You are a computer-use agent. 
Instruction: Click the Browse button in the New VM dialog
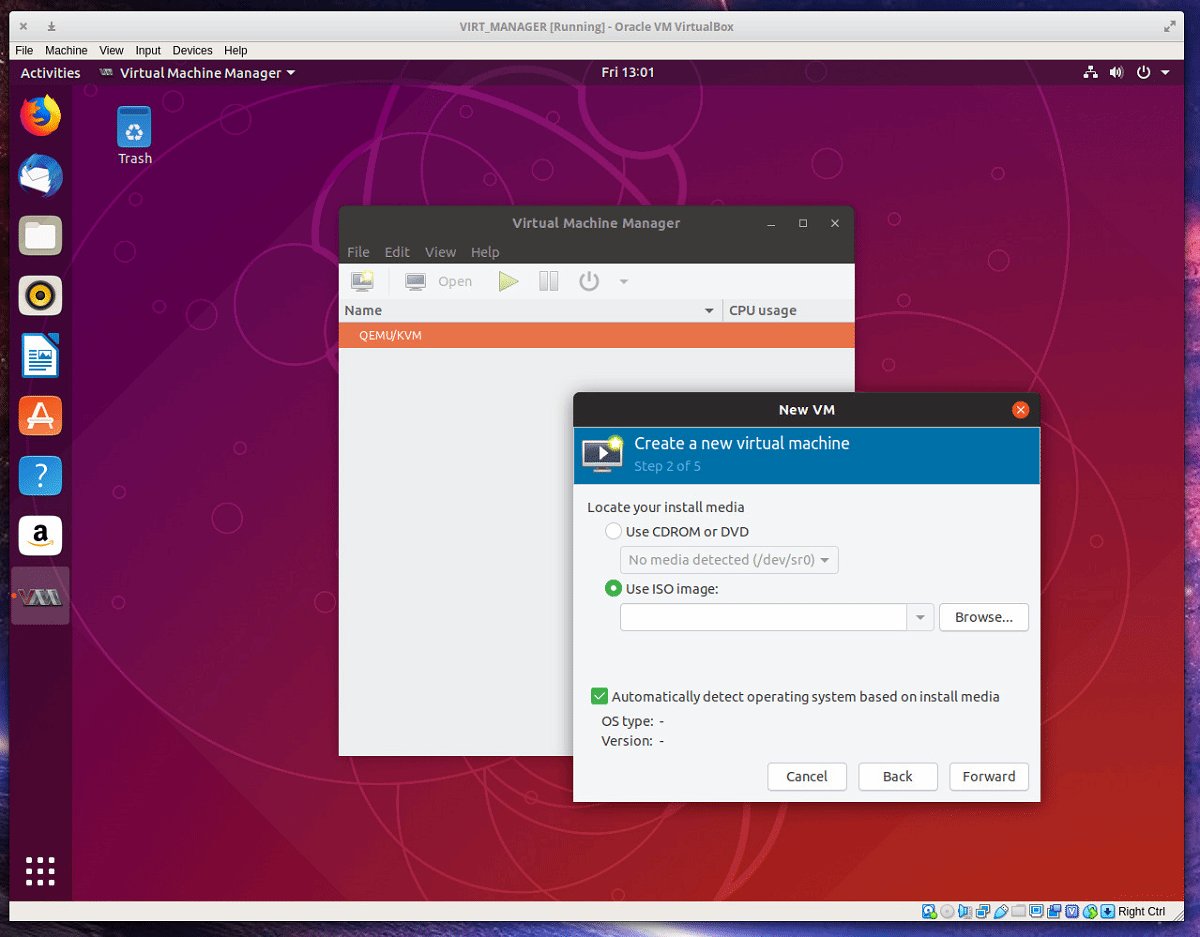(983, 617)
